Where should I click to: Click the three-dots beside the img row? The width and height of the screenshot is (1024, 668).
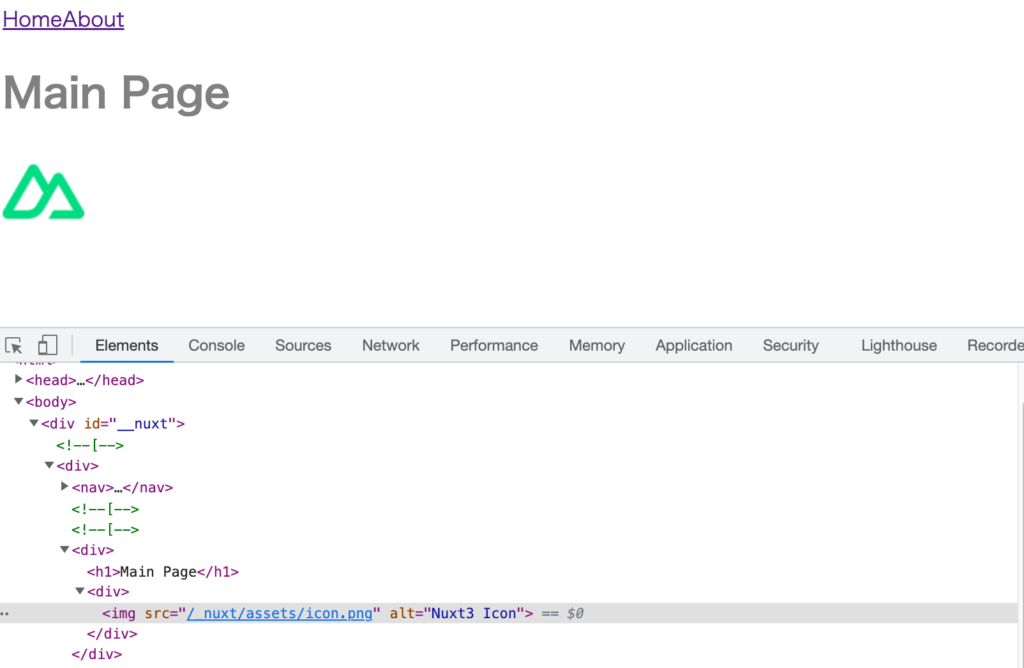click(x=5, y=613)
